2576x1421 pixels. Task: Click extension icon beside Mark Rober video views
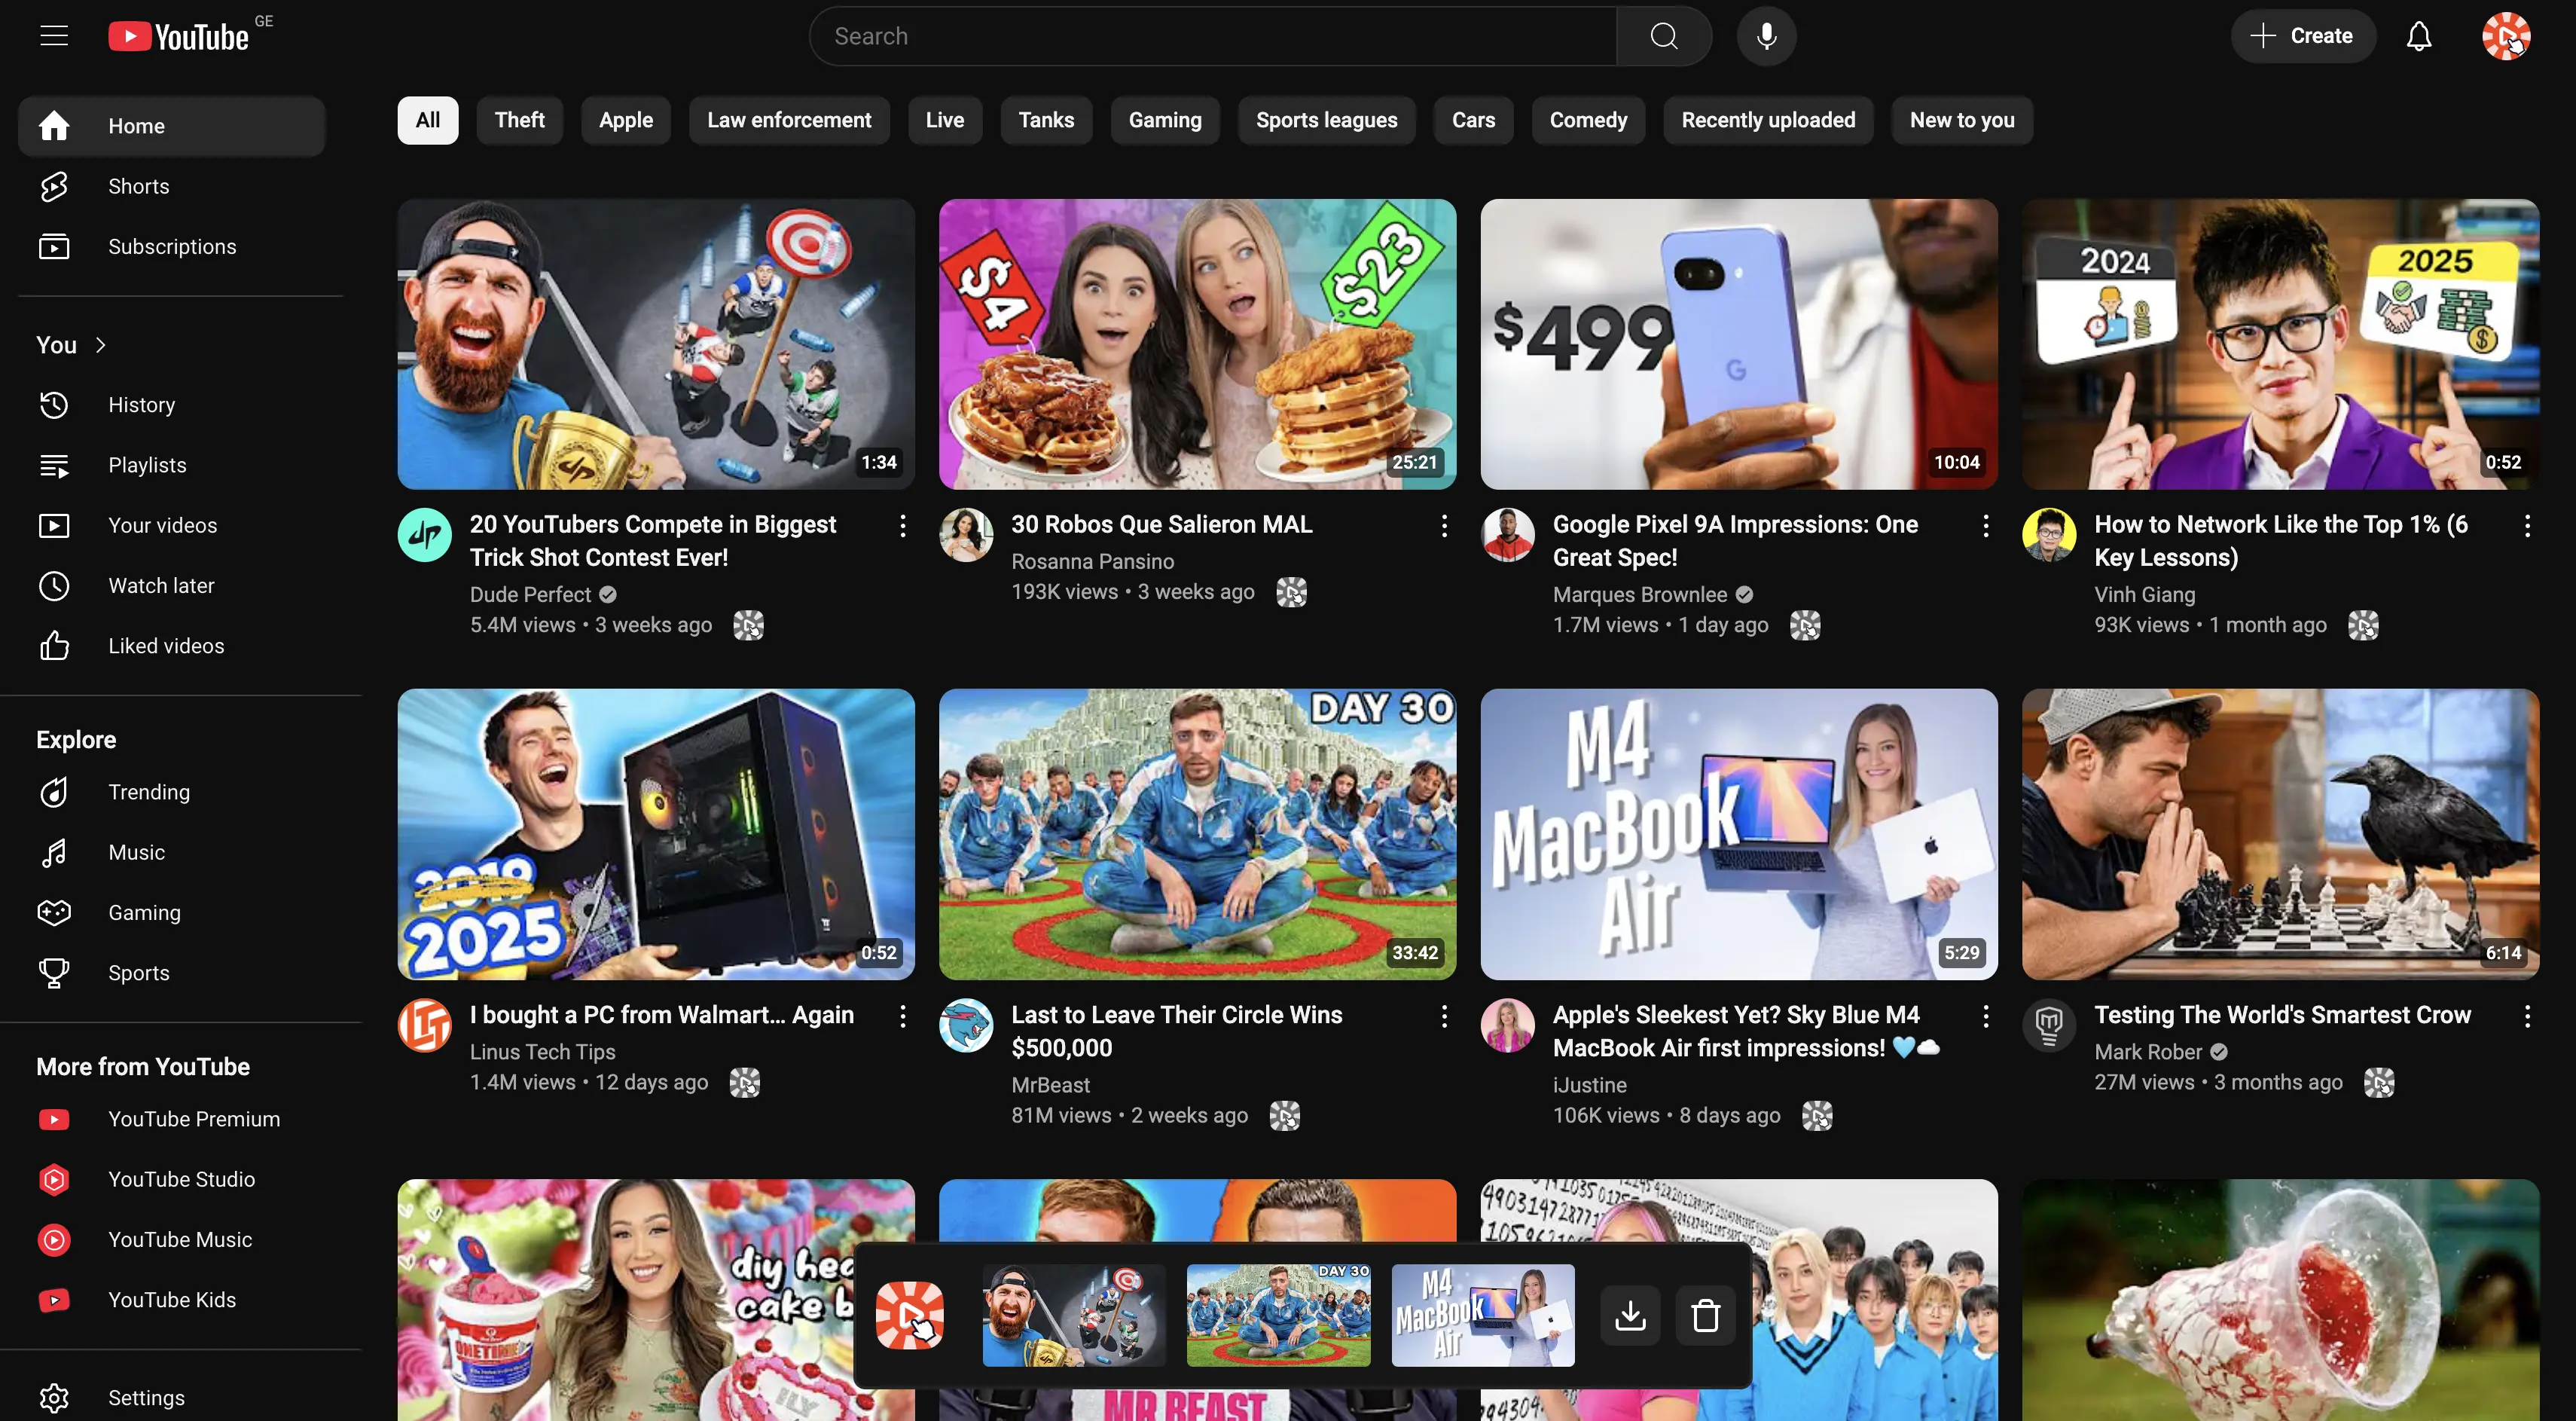pos(2378,1082)
